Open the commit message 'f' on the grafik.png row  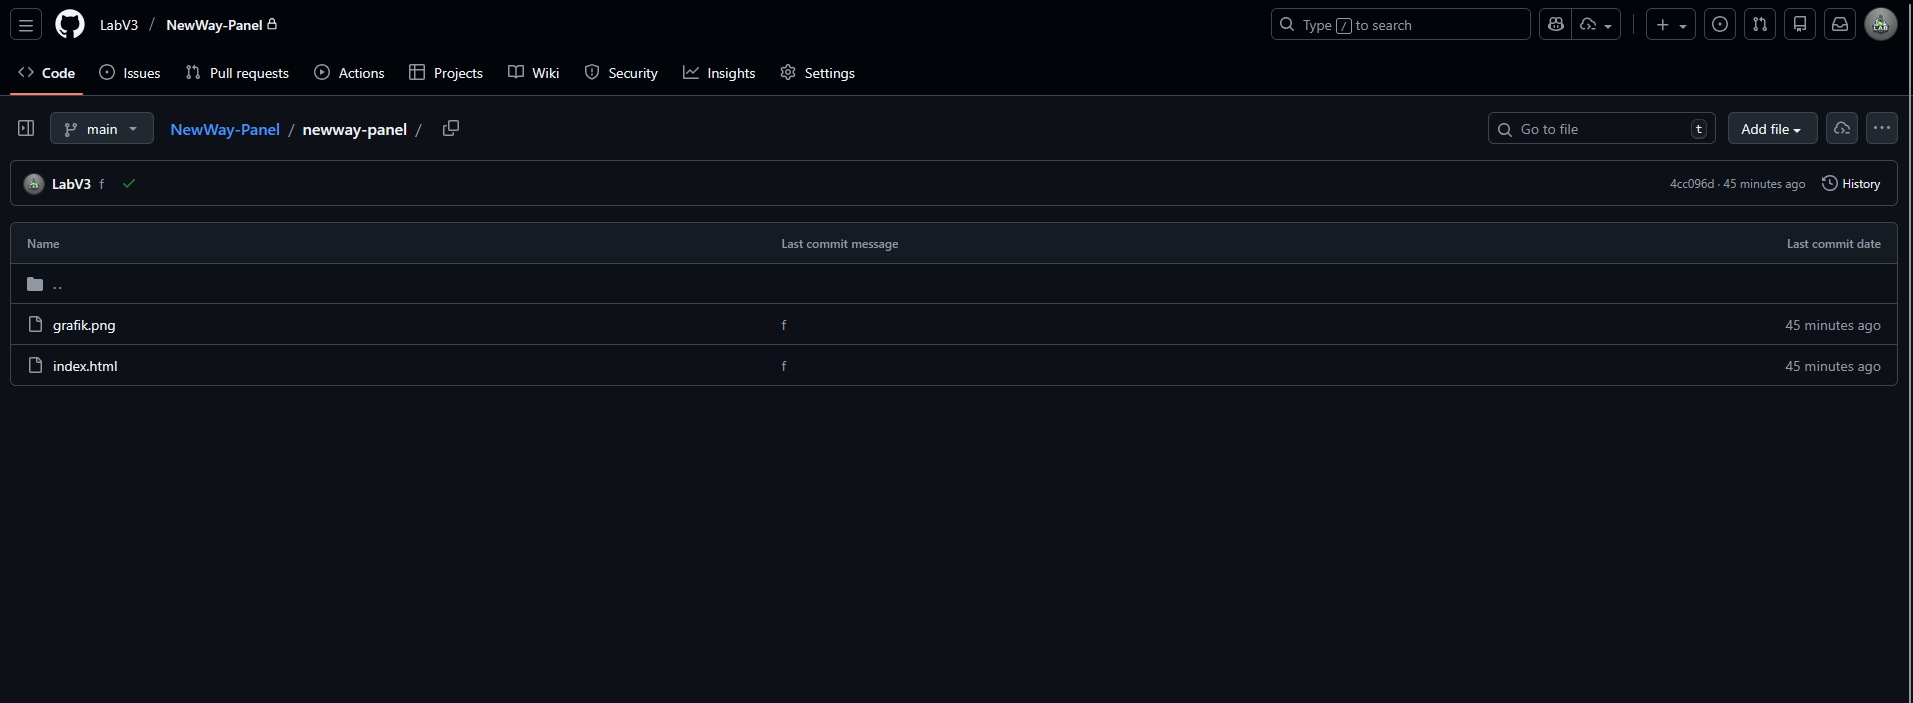pos(784,325)
